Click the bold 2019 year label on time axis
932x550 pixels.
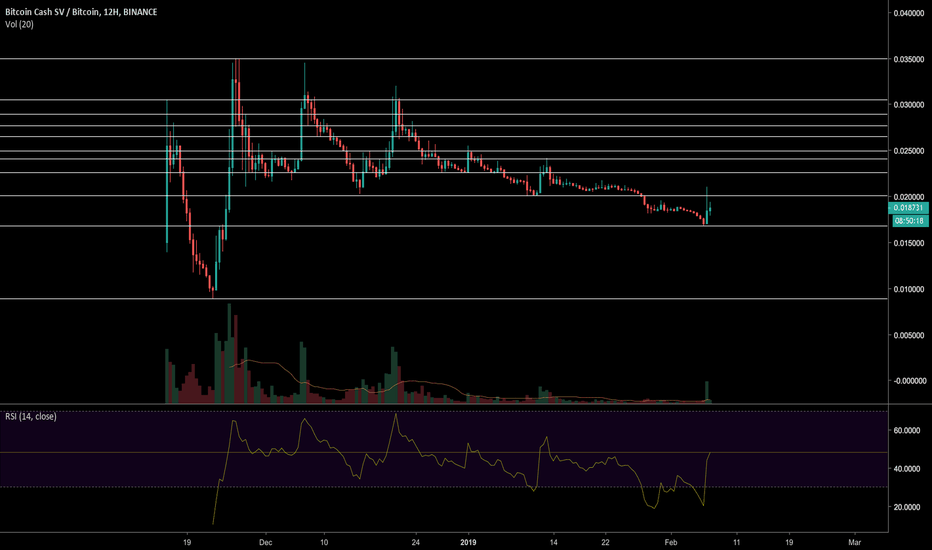[468, 542]
